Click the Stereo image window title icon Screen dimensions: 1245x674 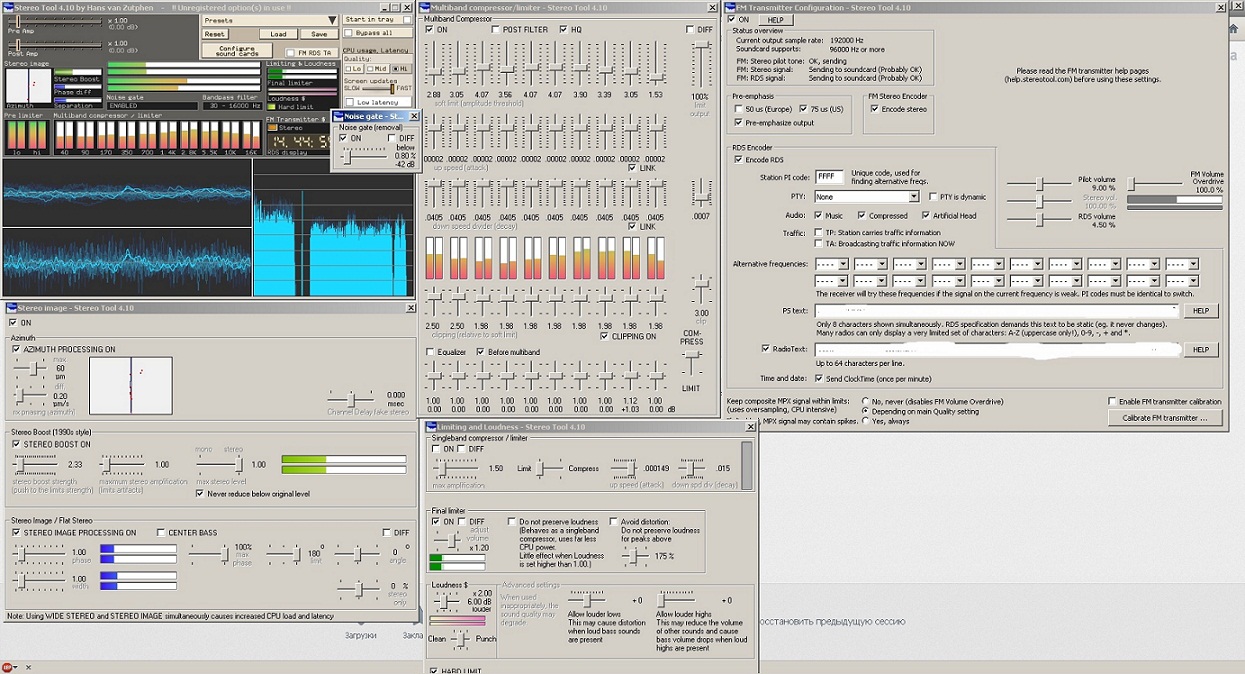pos(10,308)
